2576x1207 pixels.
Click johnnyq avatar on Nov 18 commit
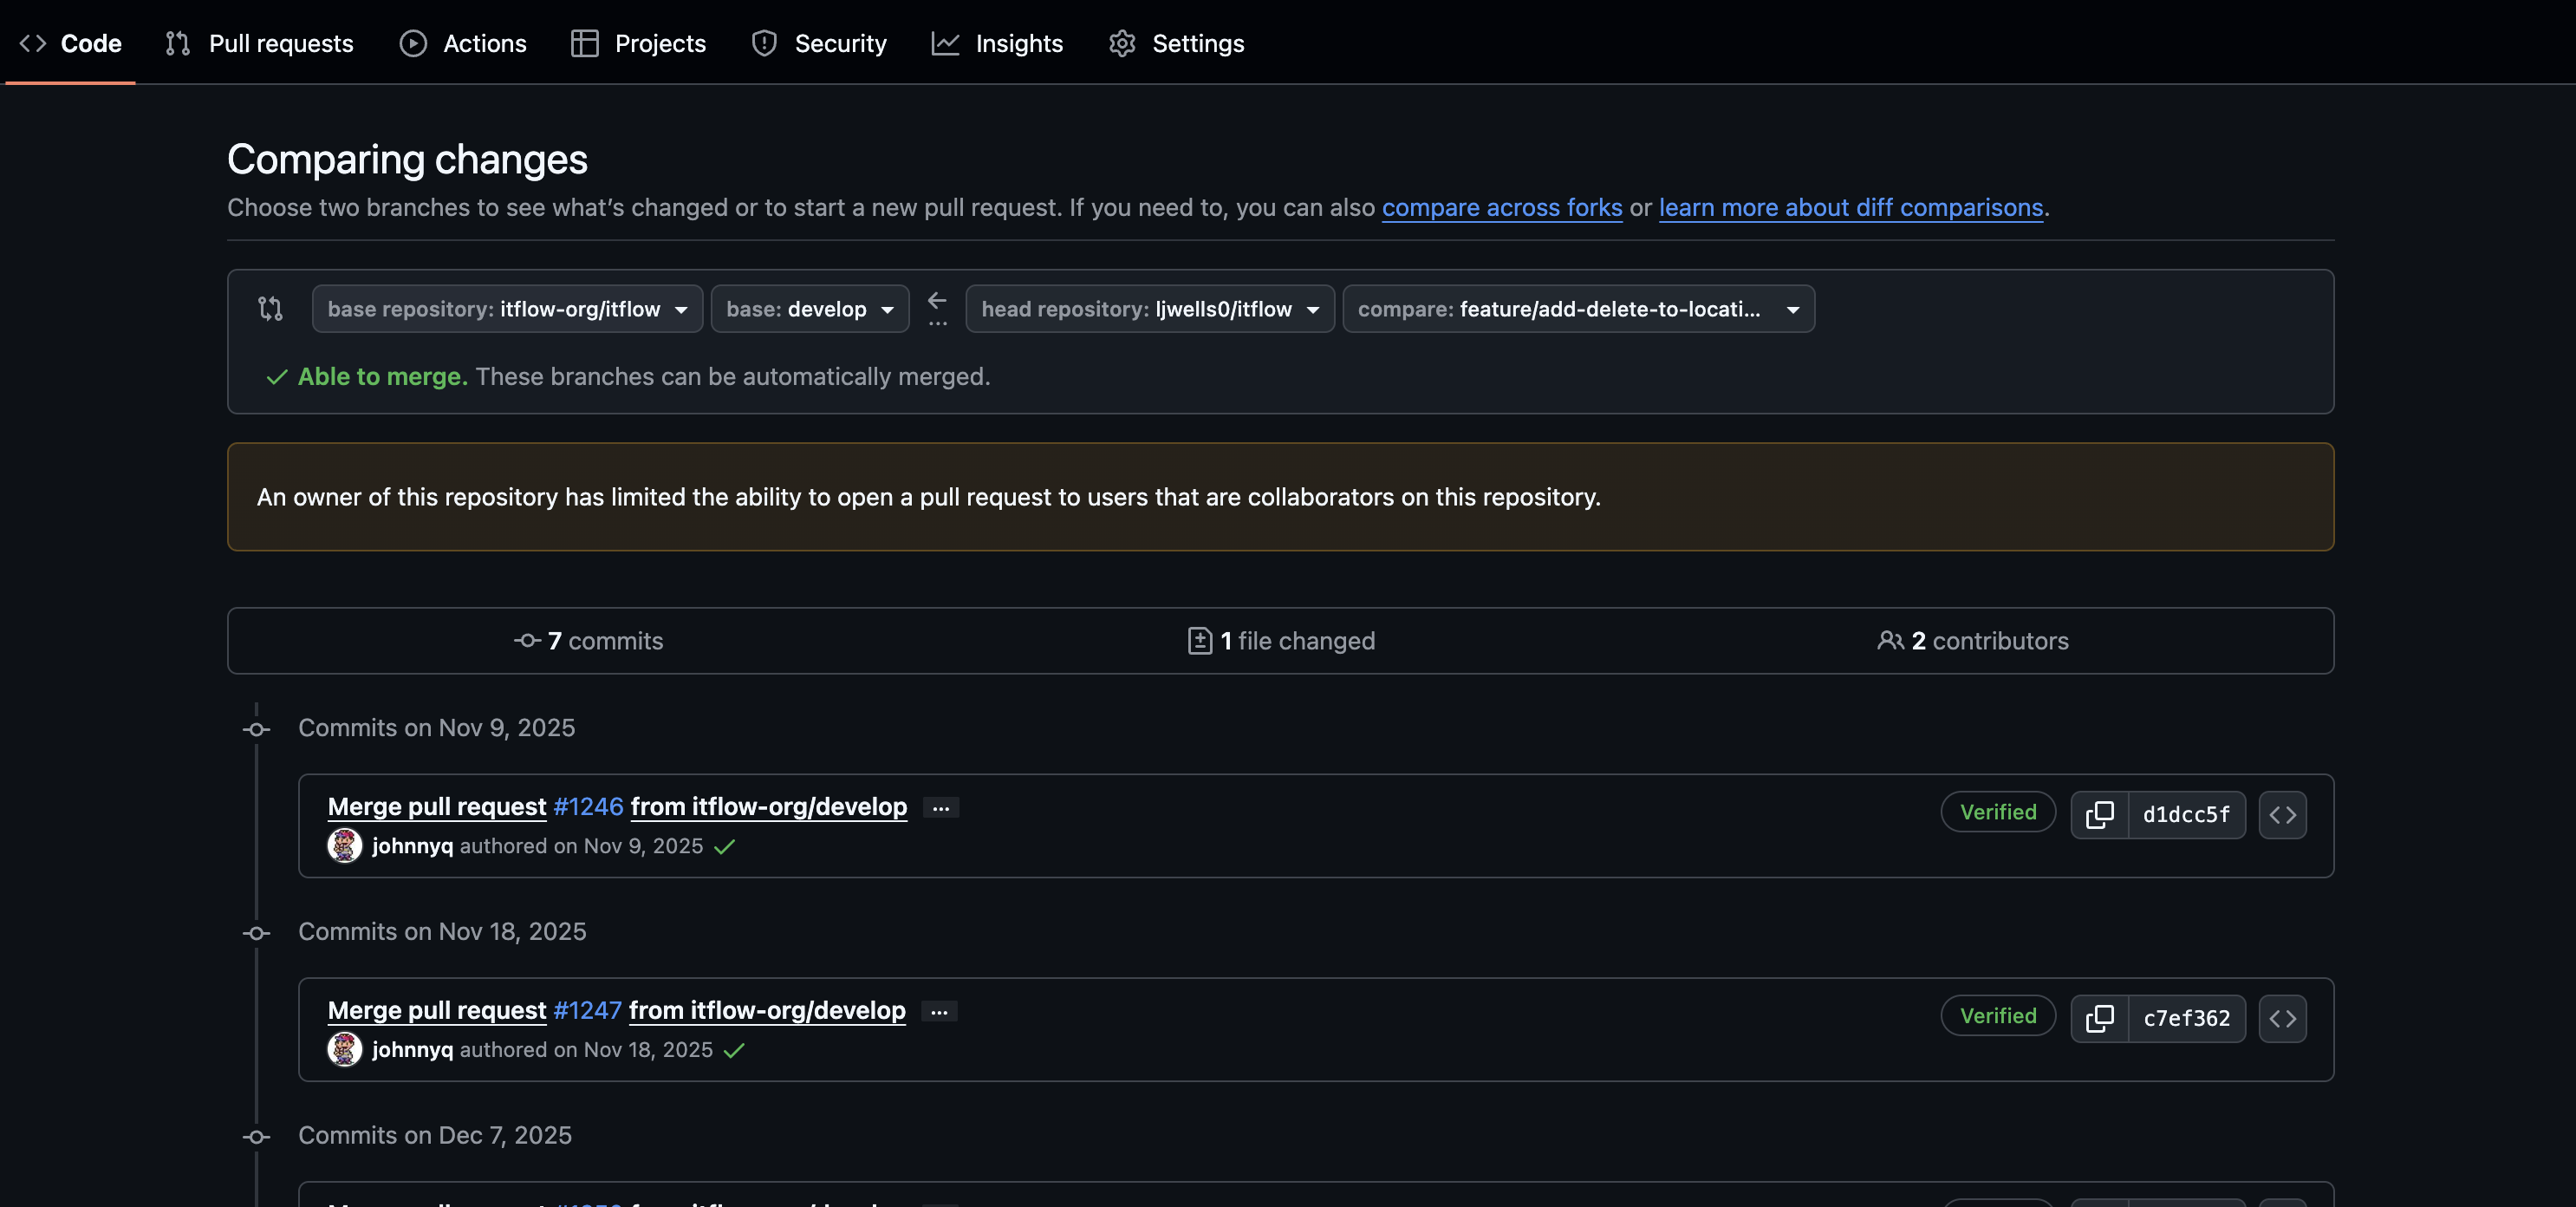pos(345,1050)
